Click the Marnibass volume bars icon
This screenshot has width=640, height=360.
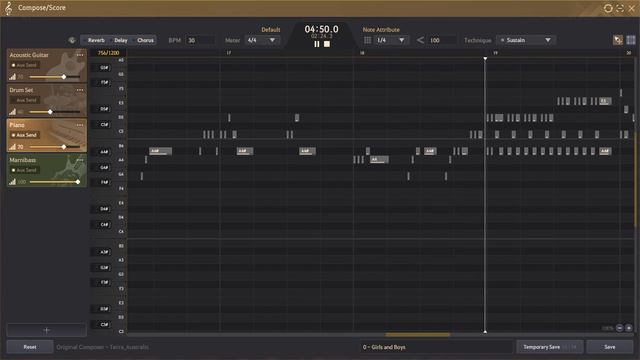tap(13, 182)
